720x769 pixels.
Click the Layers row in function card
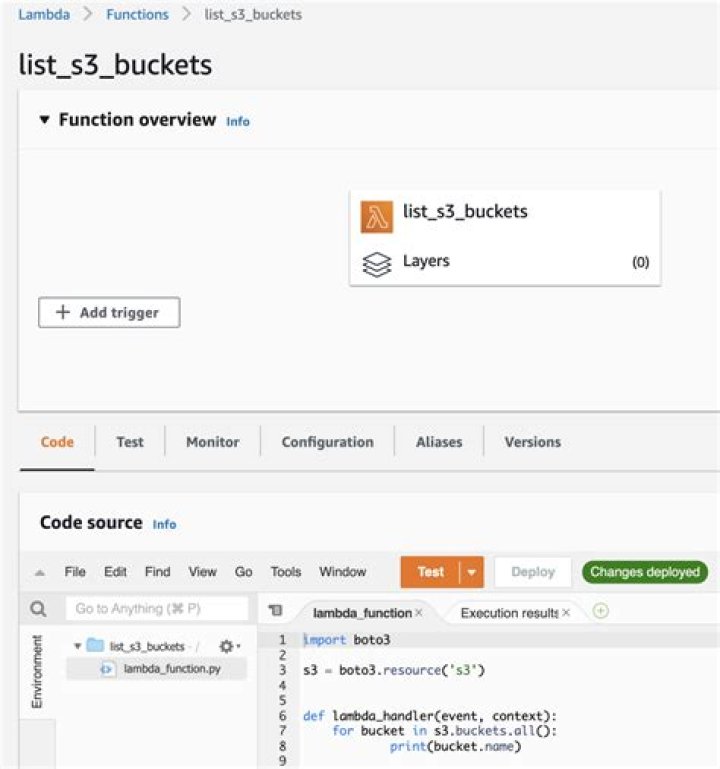point(505,262)
